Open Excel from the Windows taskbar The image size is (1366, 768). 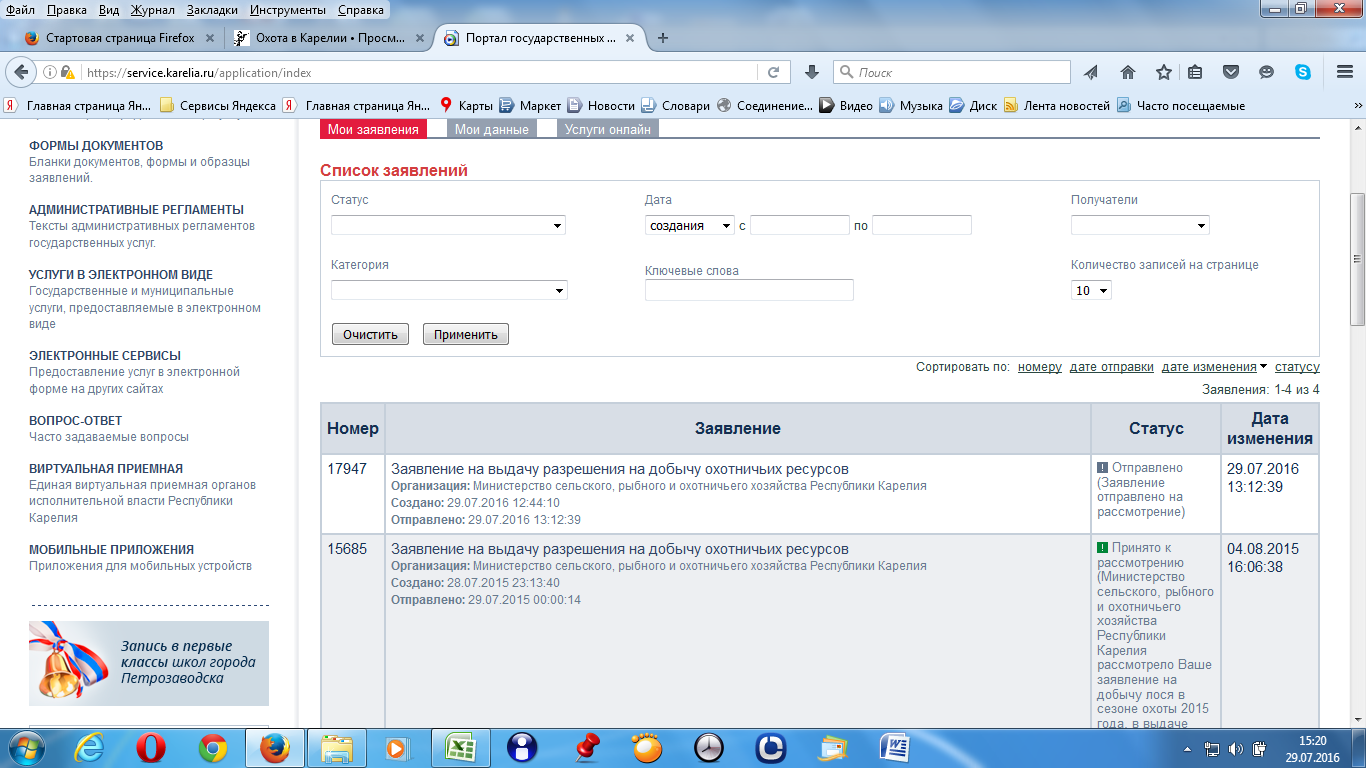[x=459, y=747]
